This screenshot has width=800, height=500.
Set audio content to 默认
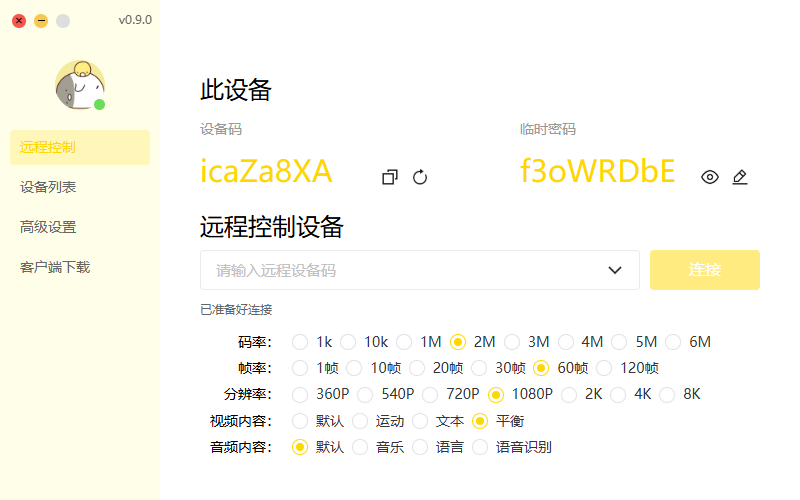pos(300,447)
